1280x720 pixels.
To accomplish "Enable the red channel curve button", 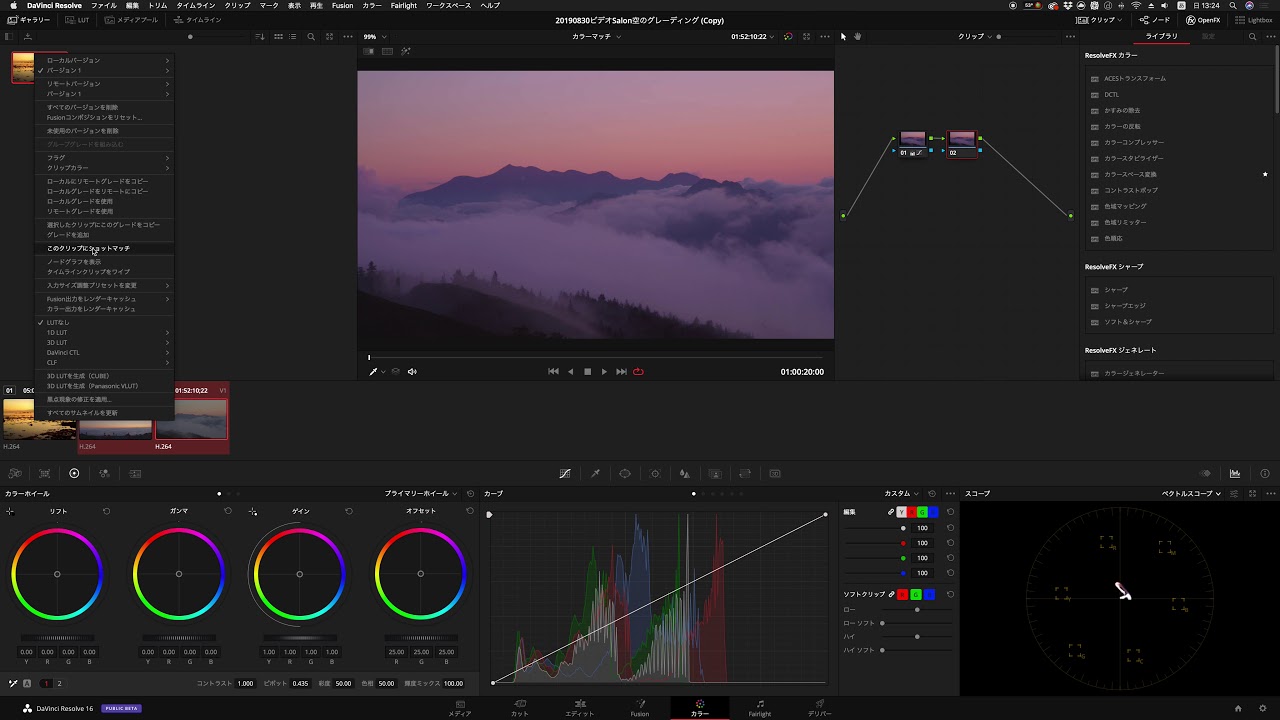I will [x=912, y=512].
